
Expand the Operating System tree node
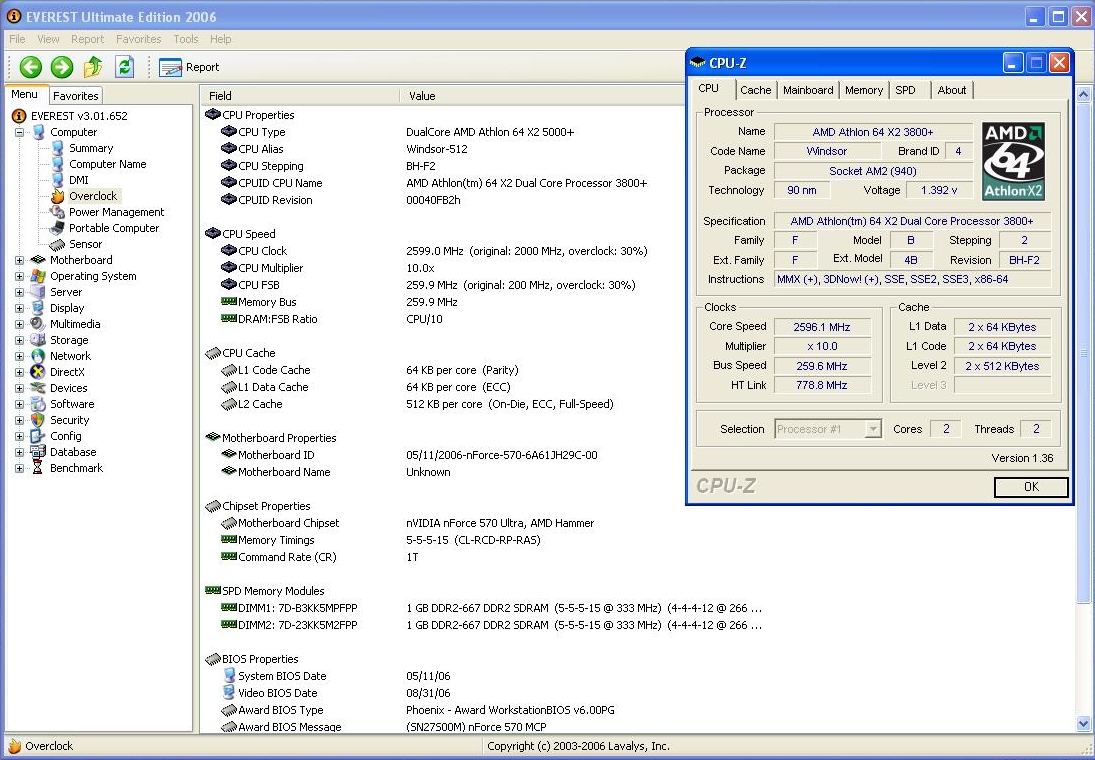coord(20,276)
